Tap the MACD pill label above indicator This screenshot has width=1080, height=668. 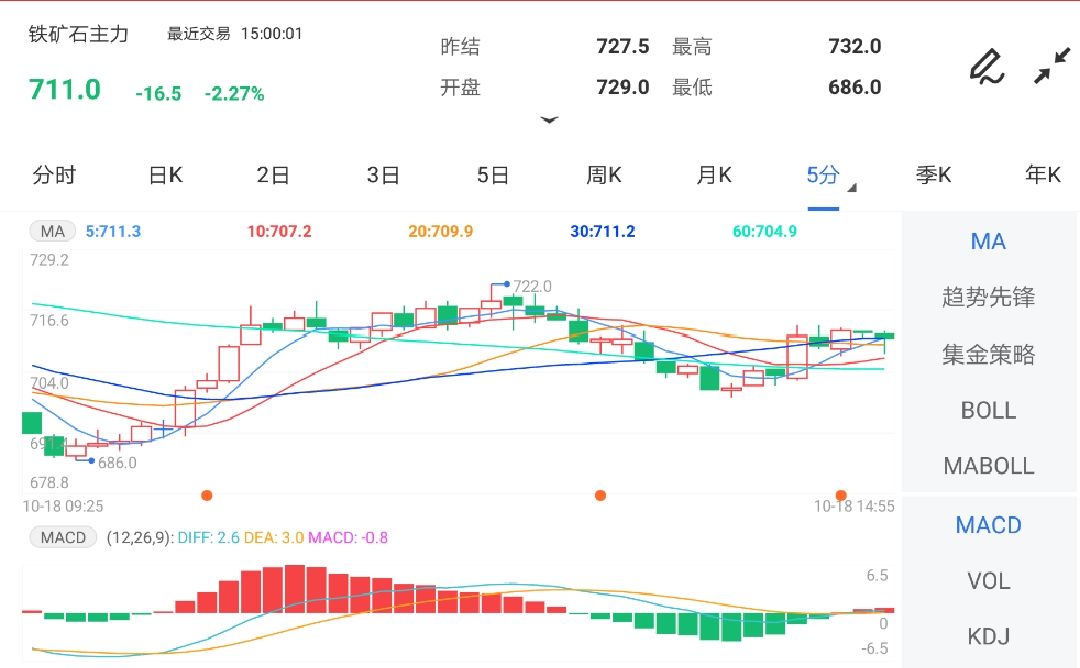[63, 537]
